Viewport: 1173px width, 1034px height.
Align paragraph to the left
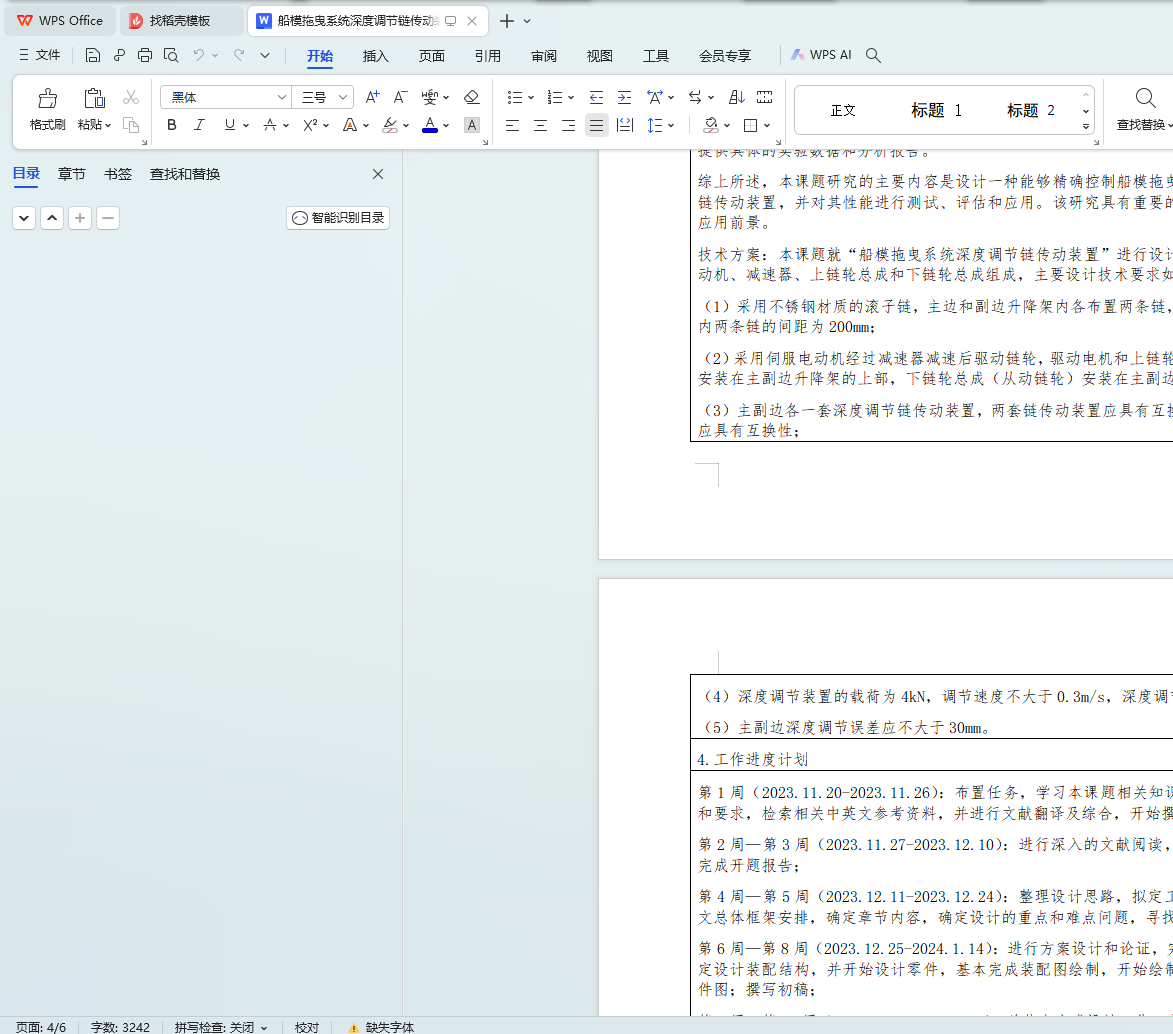tap(512, 125)
